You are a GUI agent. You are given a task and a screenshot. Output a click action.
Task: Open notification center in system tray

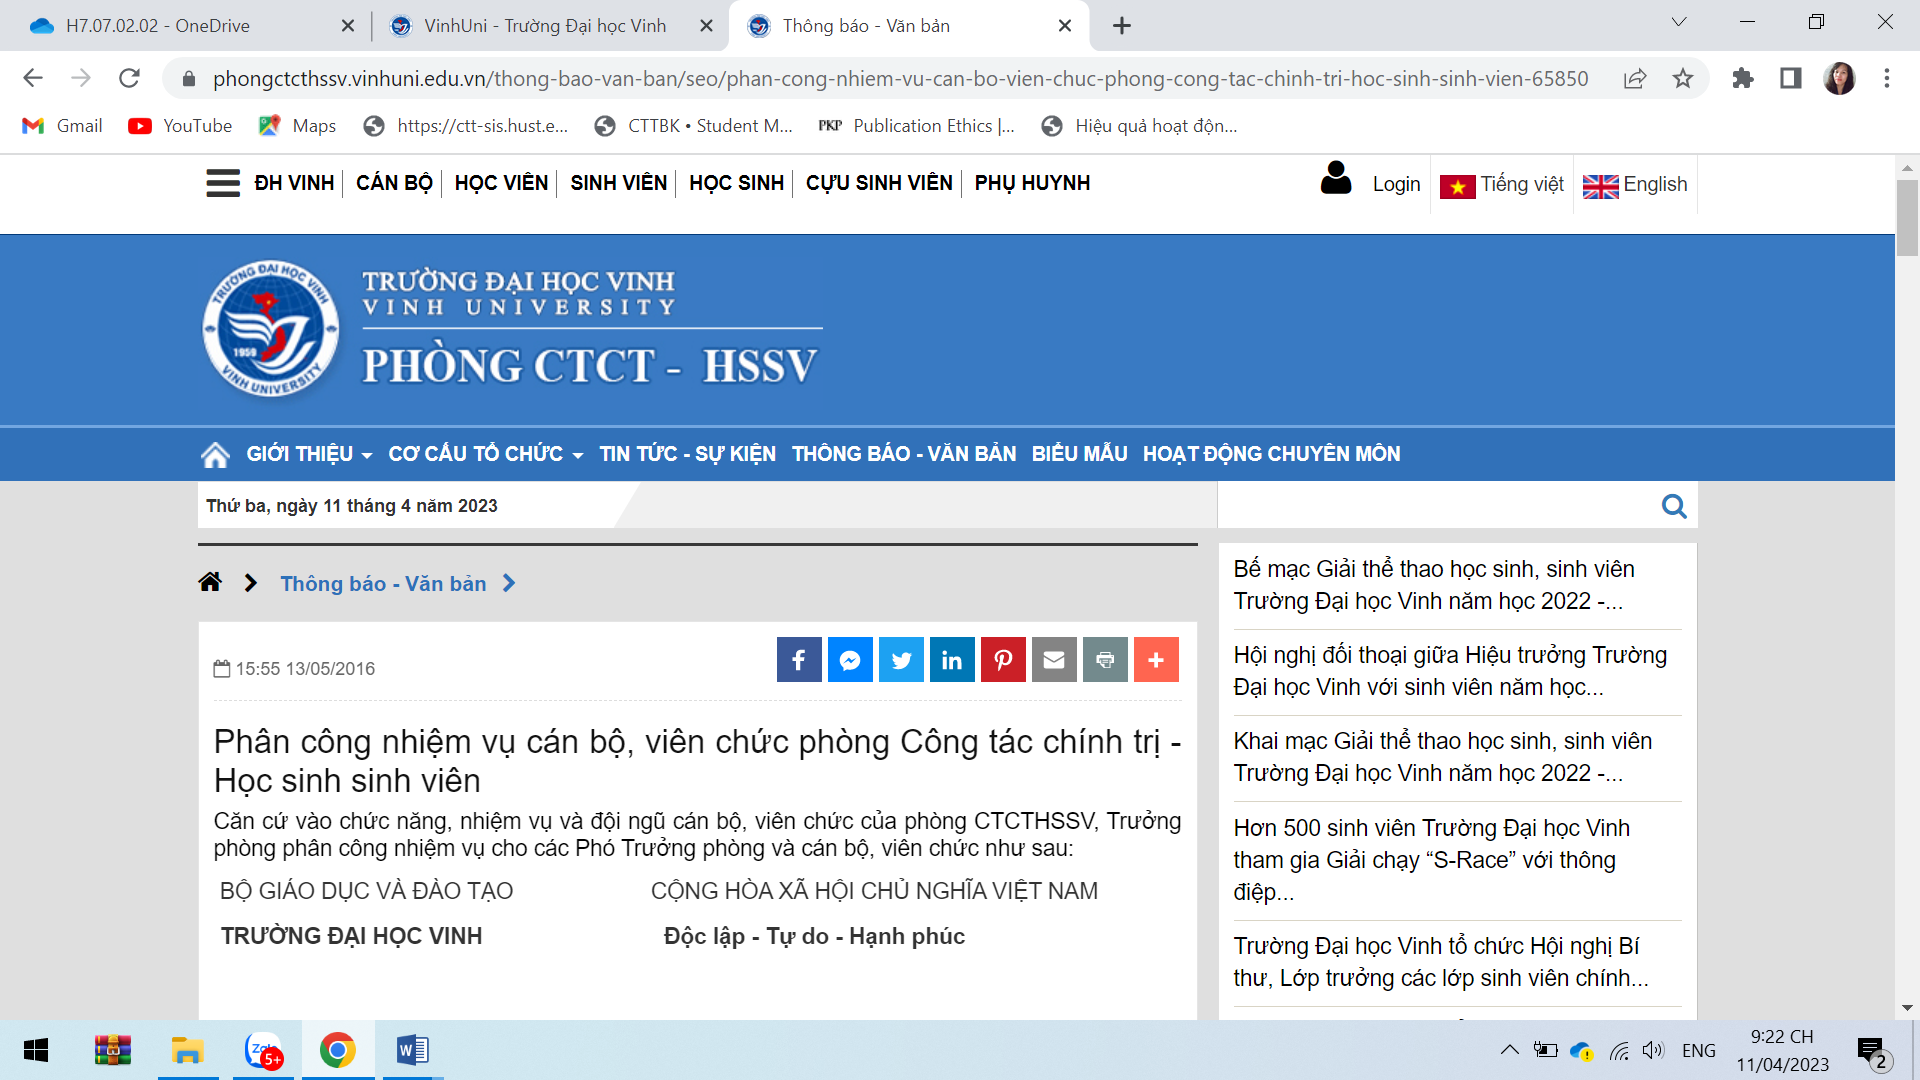coord(1872,1051)
